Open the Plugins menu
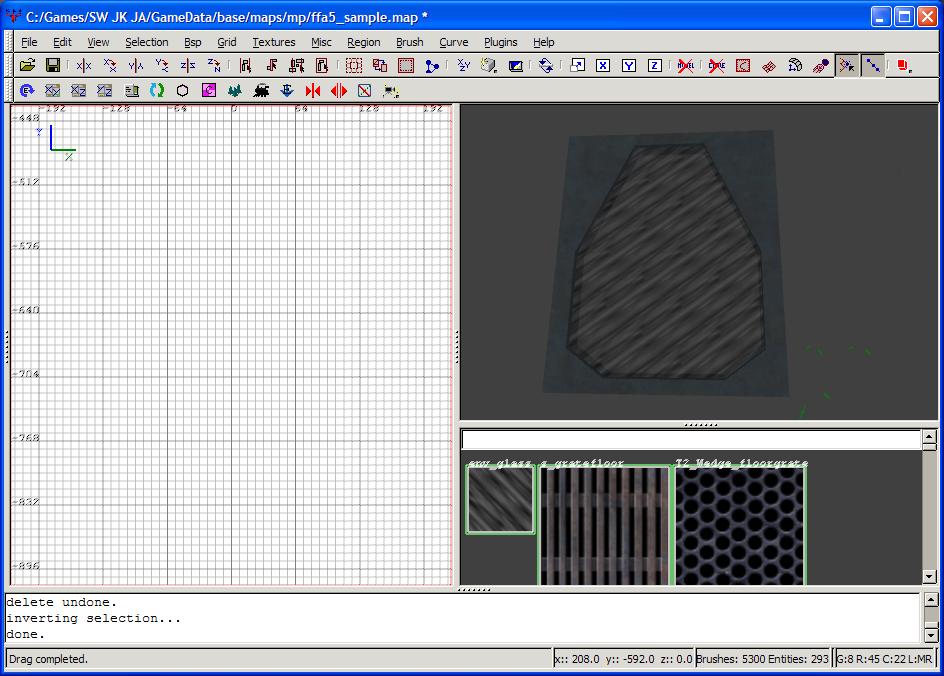The image size is (944, 676). [x=501, y=42]
